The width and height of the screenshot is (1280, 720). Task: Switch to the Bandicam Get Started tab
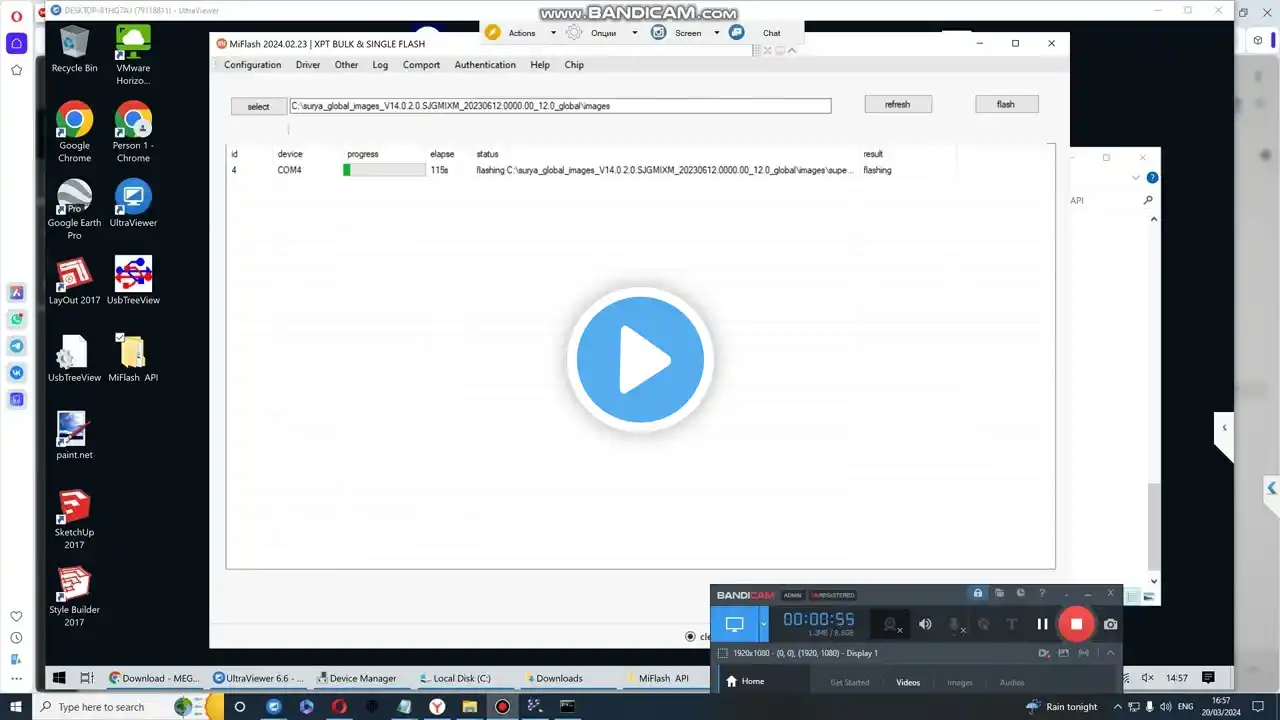click(x=850, y=682)
